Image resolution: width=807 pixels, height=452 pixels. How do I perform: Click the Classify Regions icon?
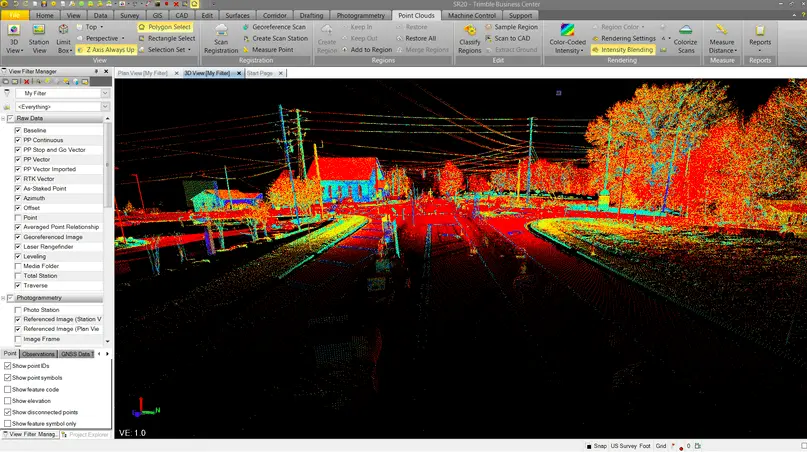point(469,38)
